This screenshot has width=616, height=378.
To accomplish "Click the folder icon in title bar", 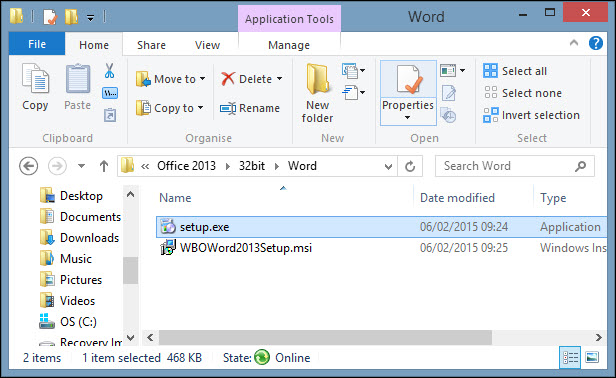I will click(16, 16).
